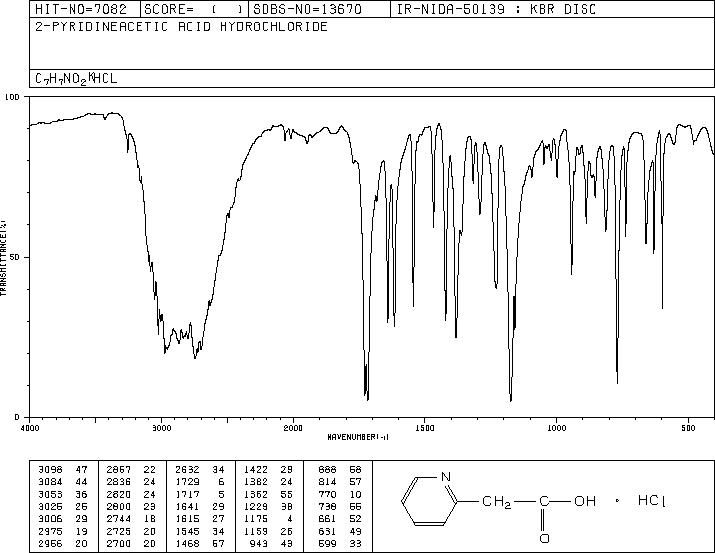Viewport: 715px width, 553px height.
Task: Click the 2700 wavenumber in the peak table
Action: tap(119, 544)
